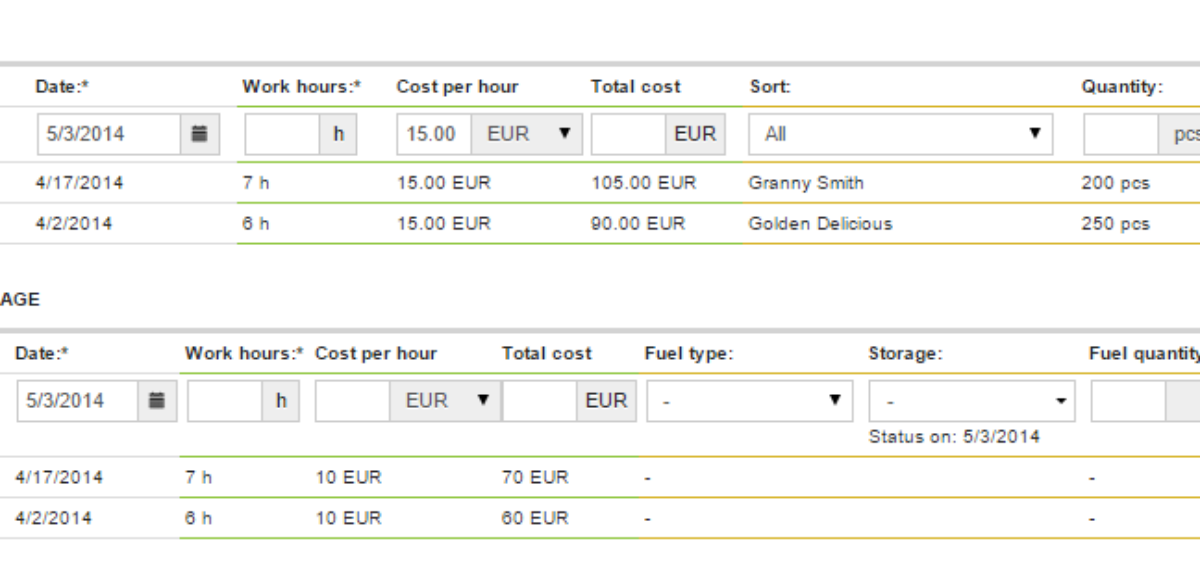Open calendar picker in lower Date field

click(157, 400)
